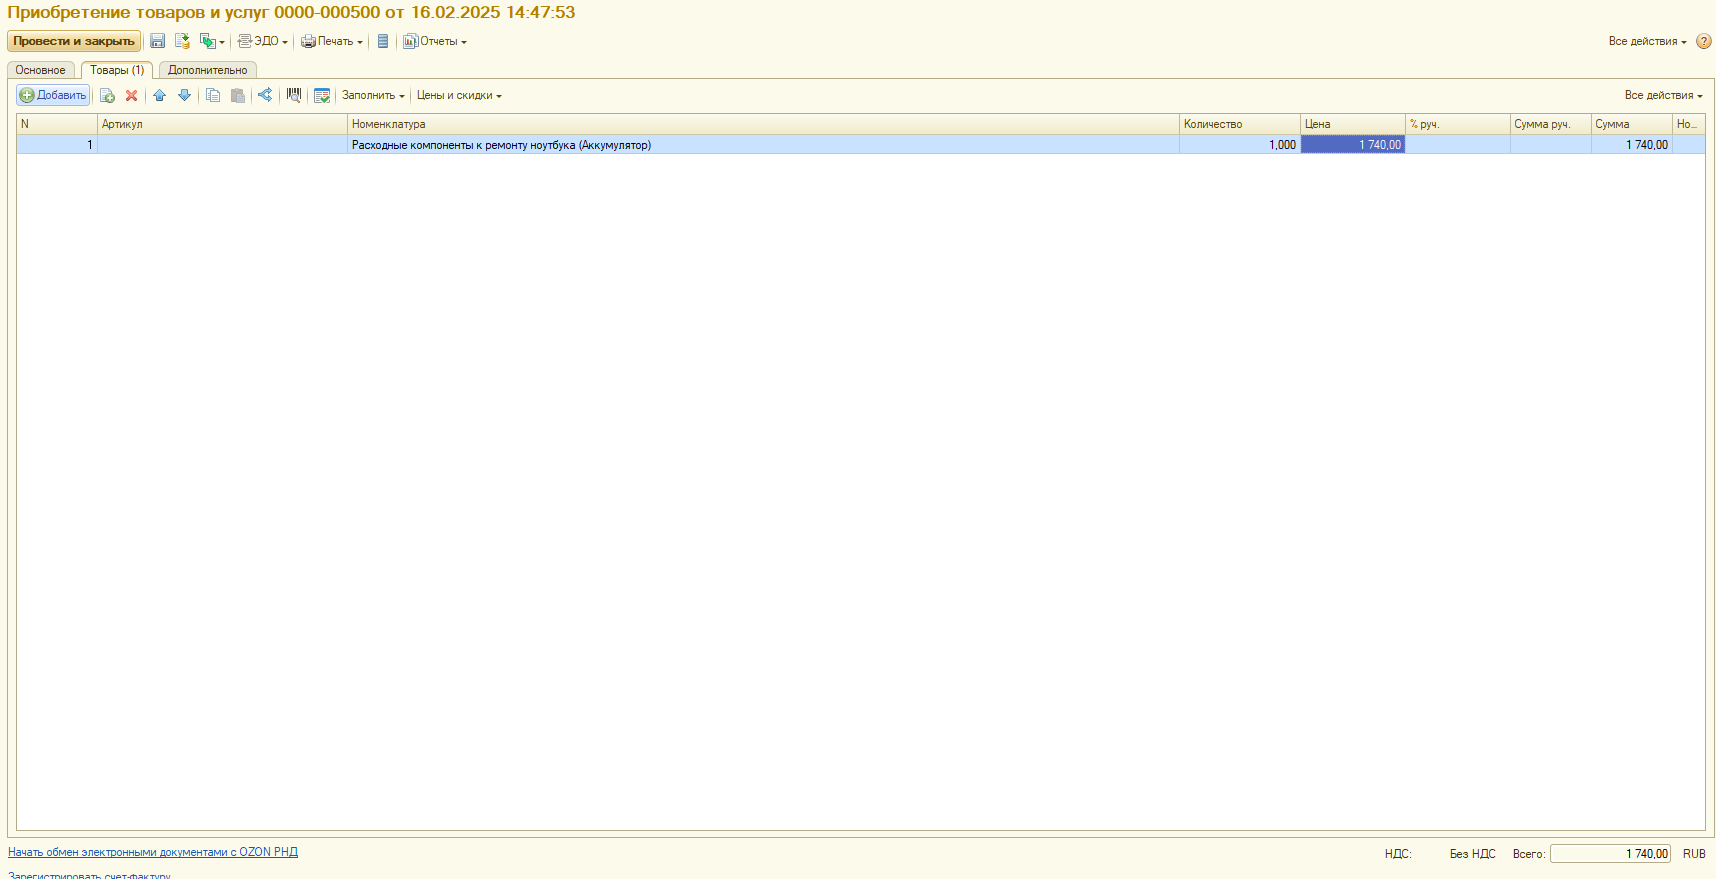Click the OZON РНД document exchange link
This screenshot has width=1716, height=879.
[153, 852]
